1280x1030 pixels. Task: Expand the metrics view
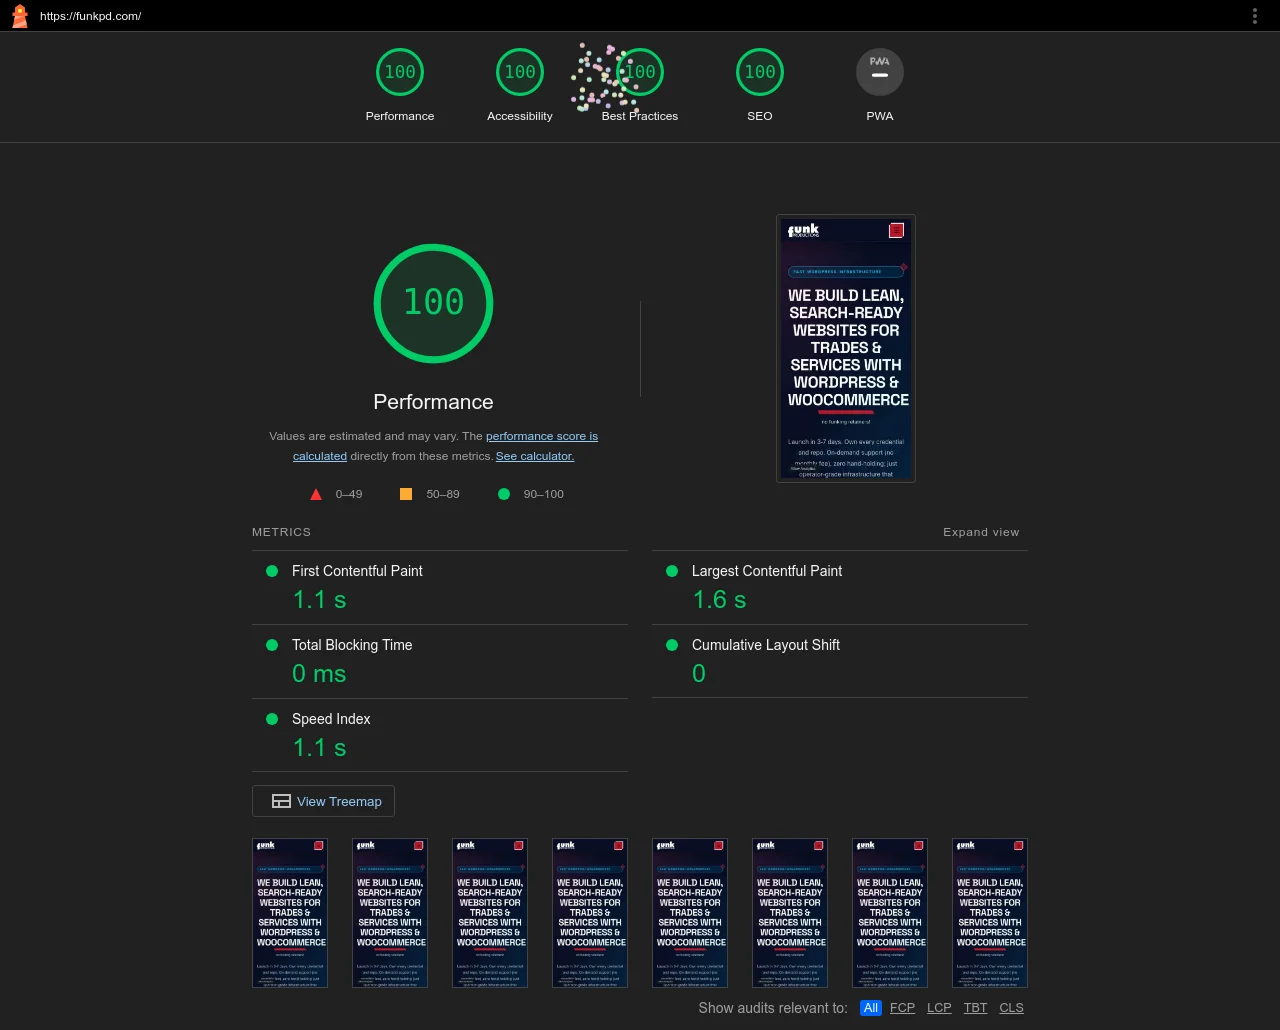[x=980, y=532]
